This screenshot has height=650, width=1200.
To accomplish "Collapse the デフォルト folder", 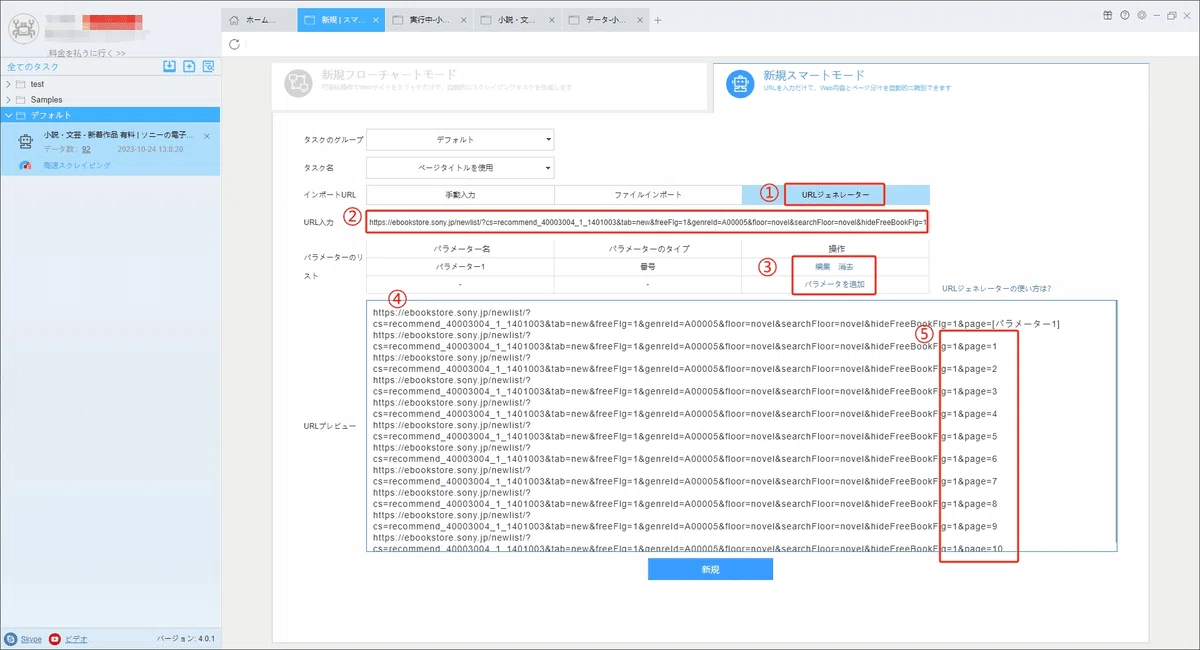I will [9, 115].
